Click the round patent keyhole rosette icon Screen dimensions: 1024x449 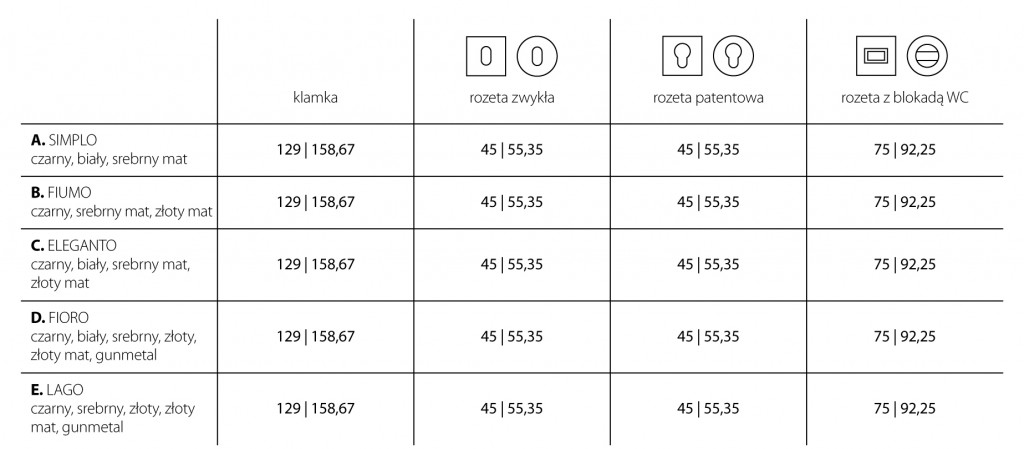click(x=733, y=56)
